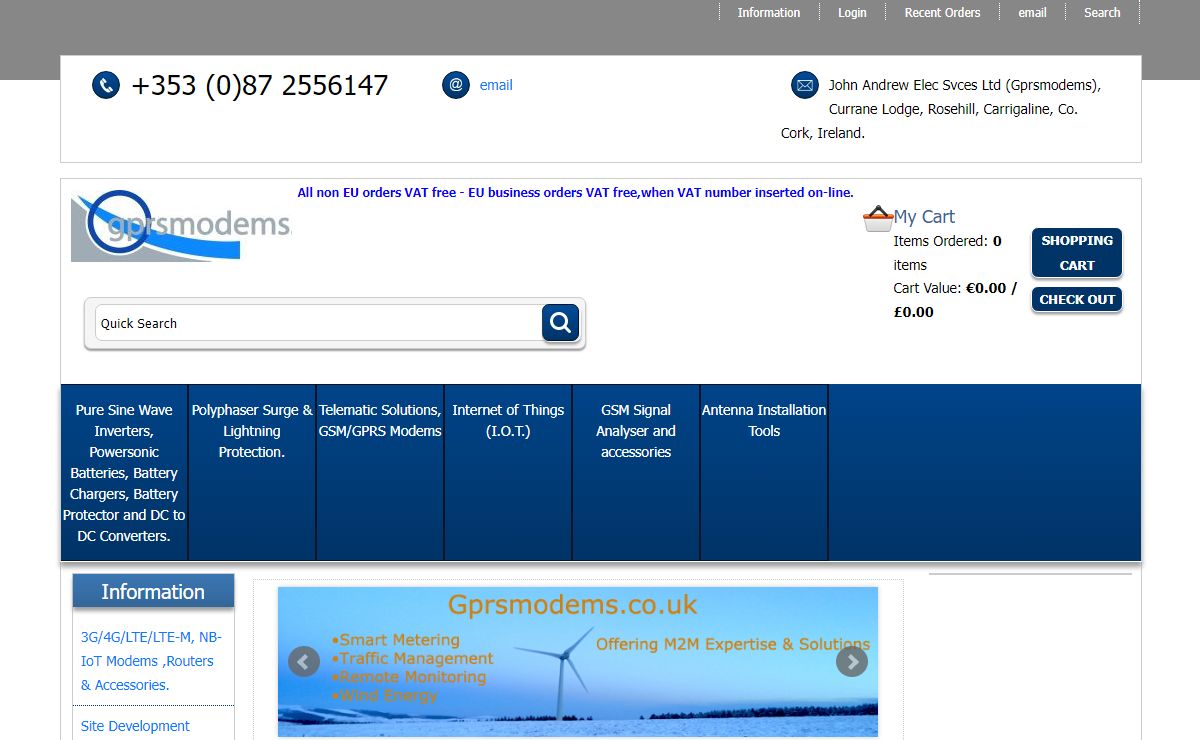This screenshot has height=740, width=1200.
Task: Open the Site Development sidebar link
Action: [135, 726]
